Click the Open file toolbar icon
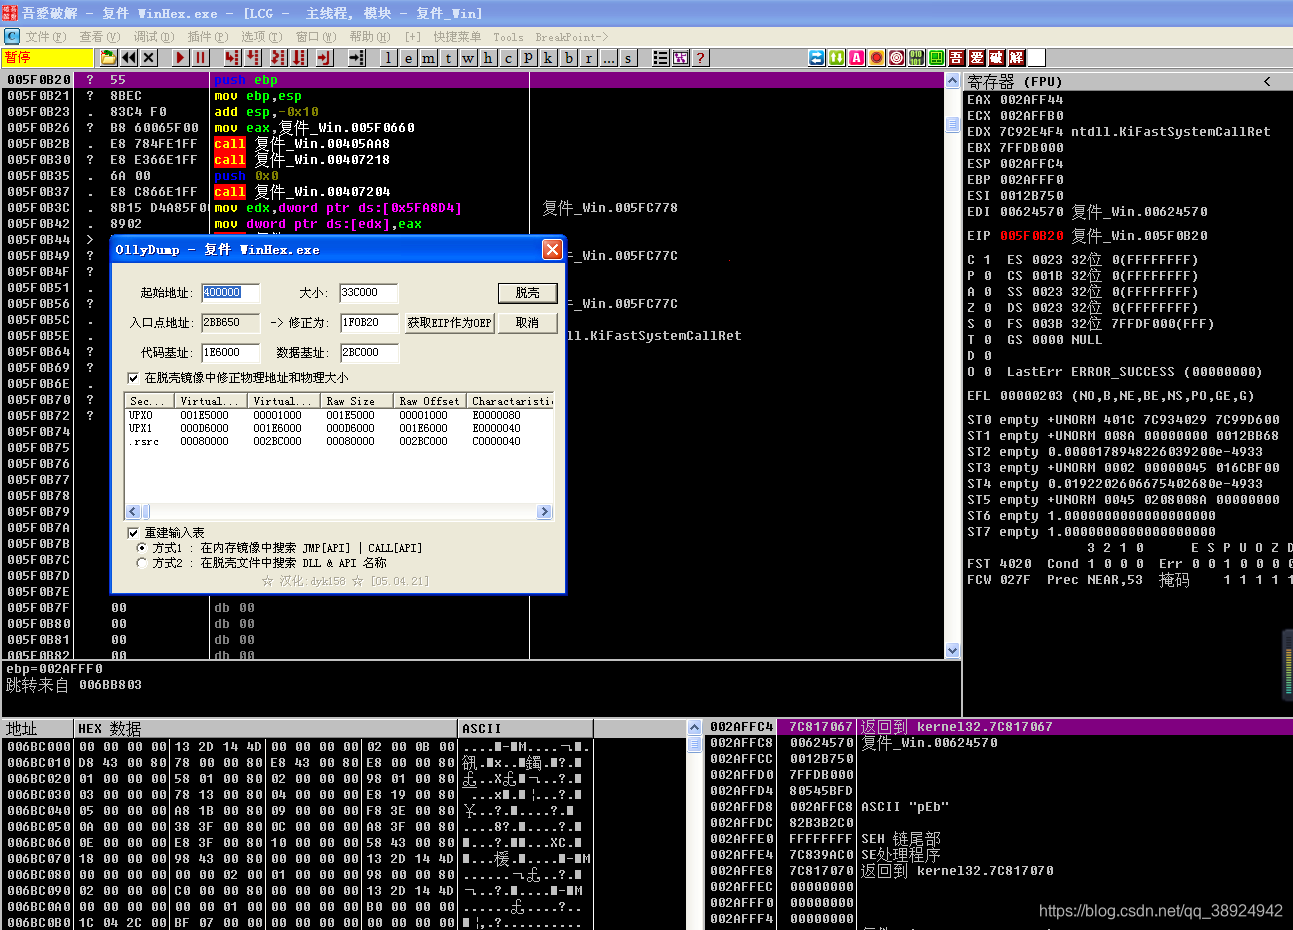This screenshot has height=930, width=1293. 109,58
